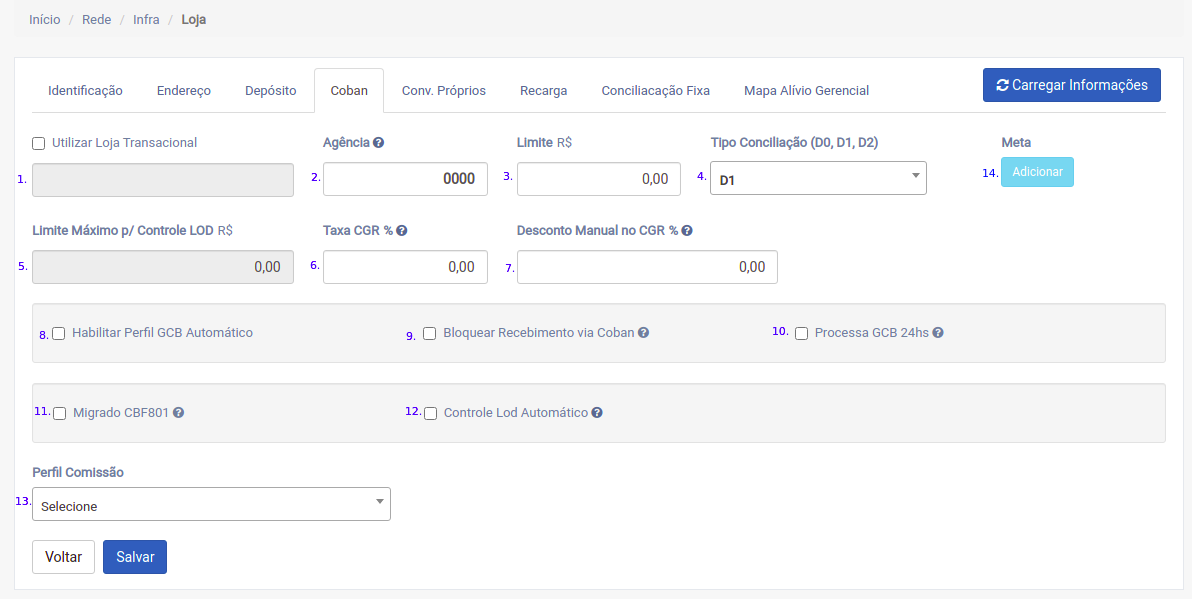Click the Carregar Informações button

click(1071, 86)
